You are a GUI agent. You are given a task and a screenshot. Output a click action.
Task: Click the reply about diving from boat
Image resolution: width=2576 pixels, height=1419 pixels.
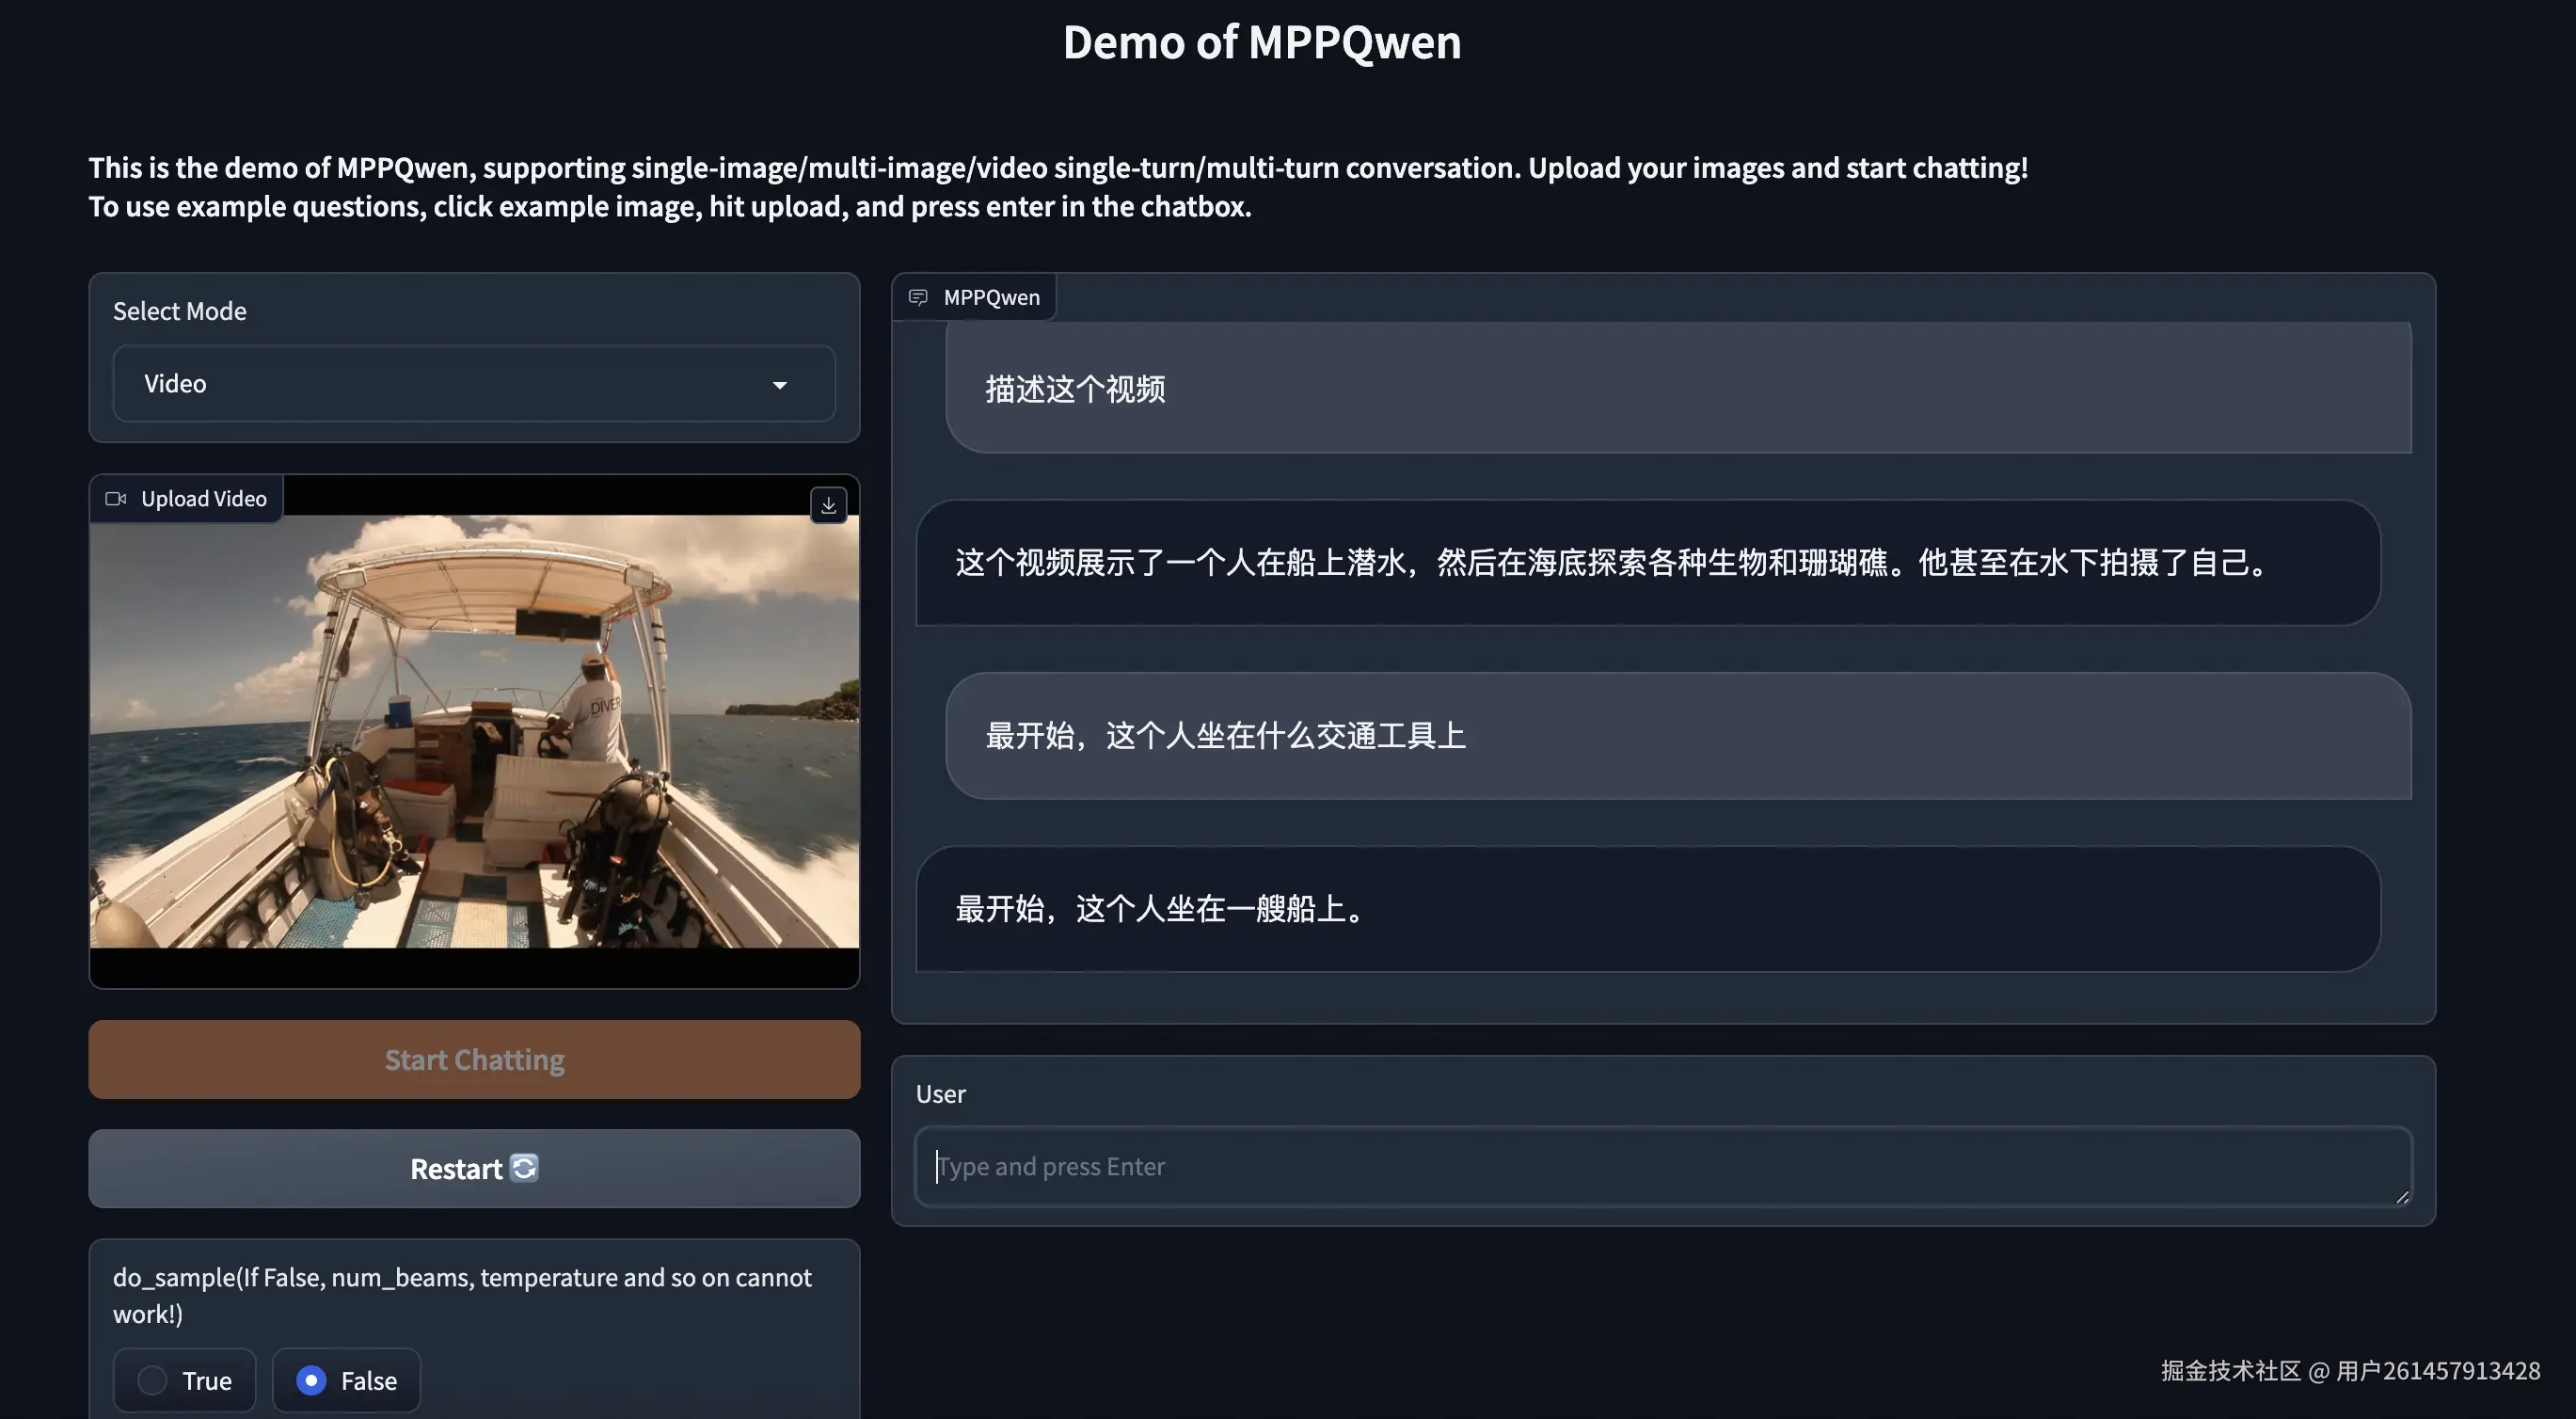click(x=1610, y=562)
